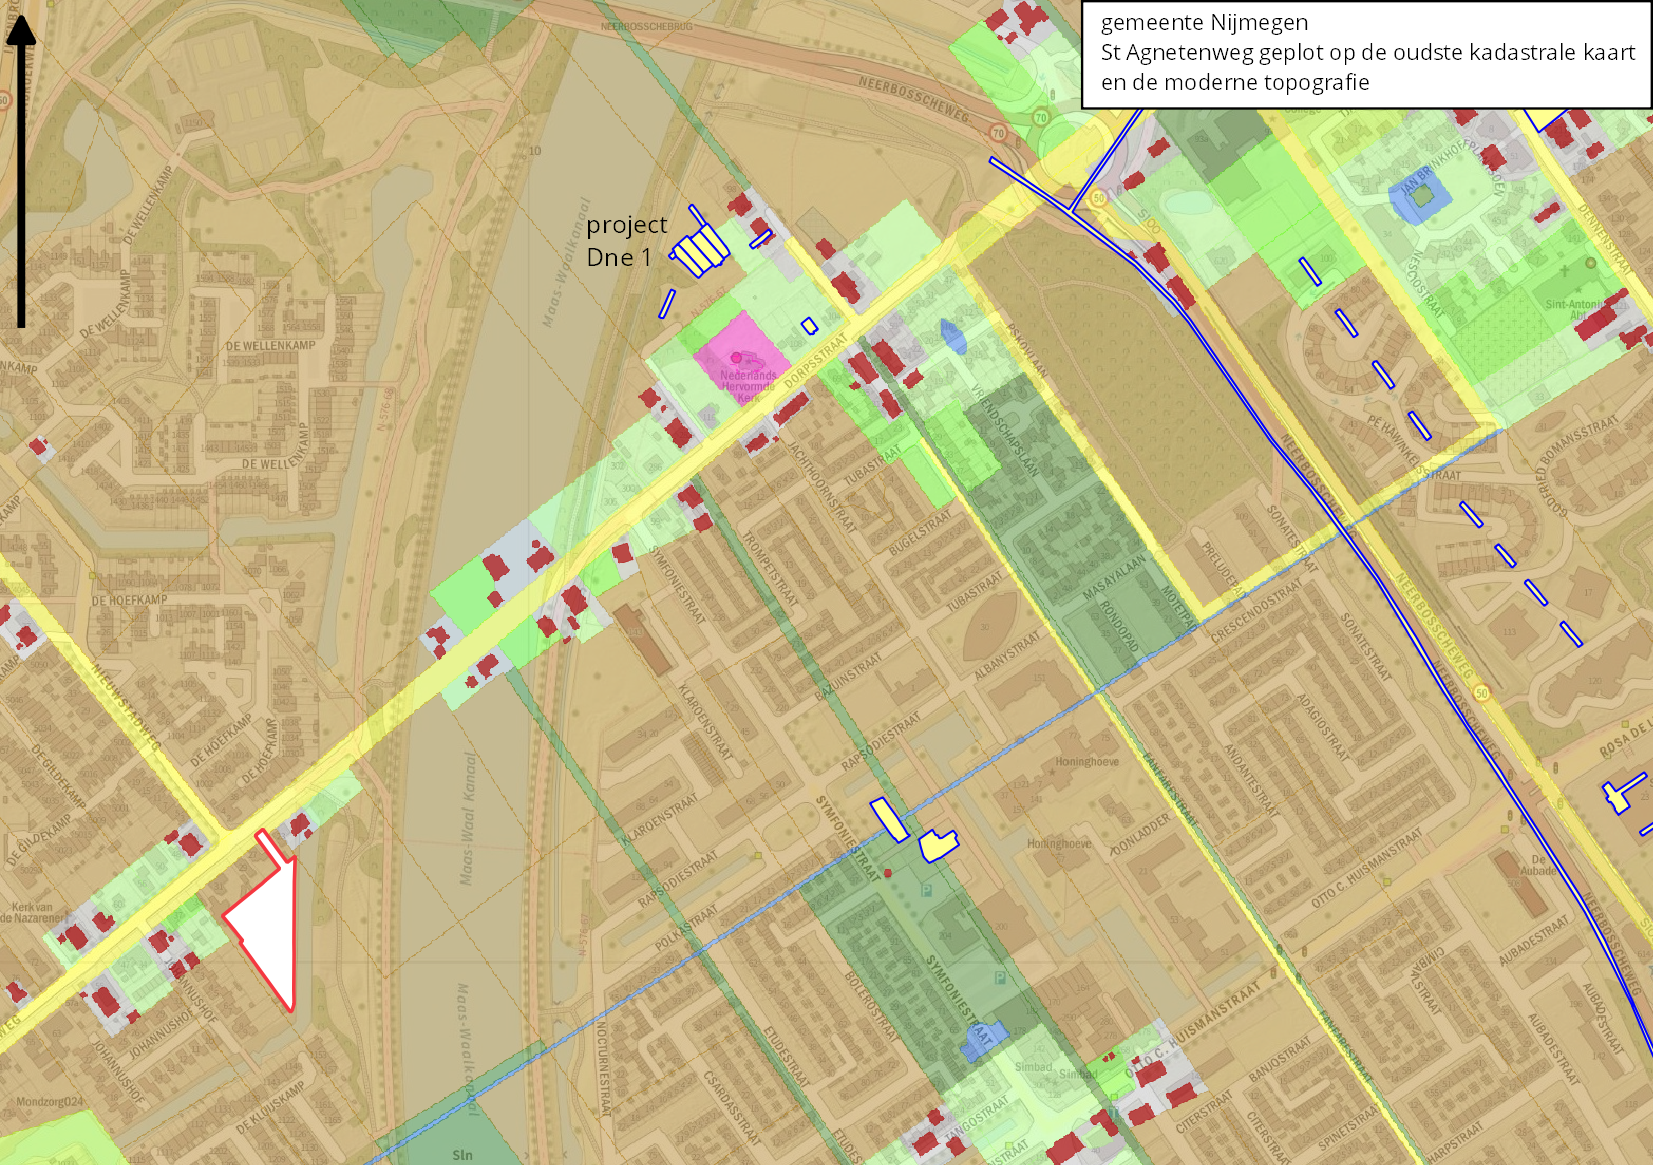Image resolution: width=1653 pixels, height=1165 pixels.
Task: Click the Mondzorg024 label
Action: (x=50, y=1102)
